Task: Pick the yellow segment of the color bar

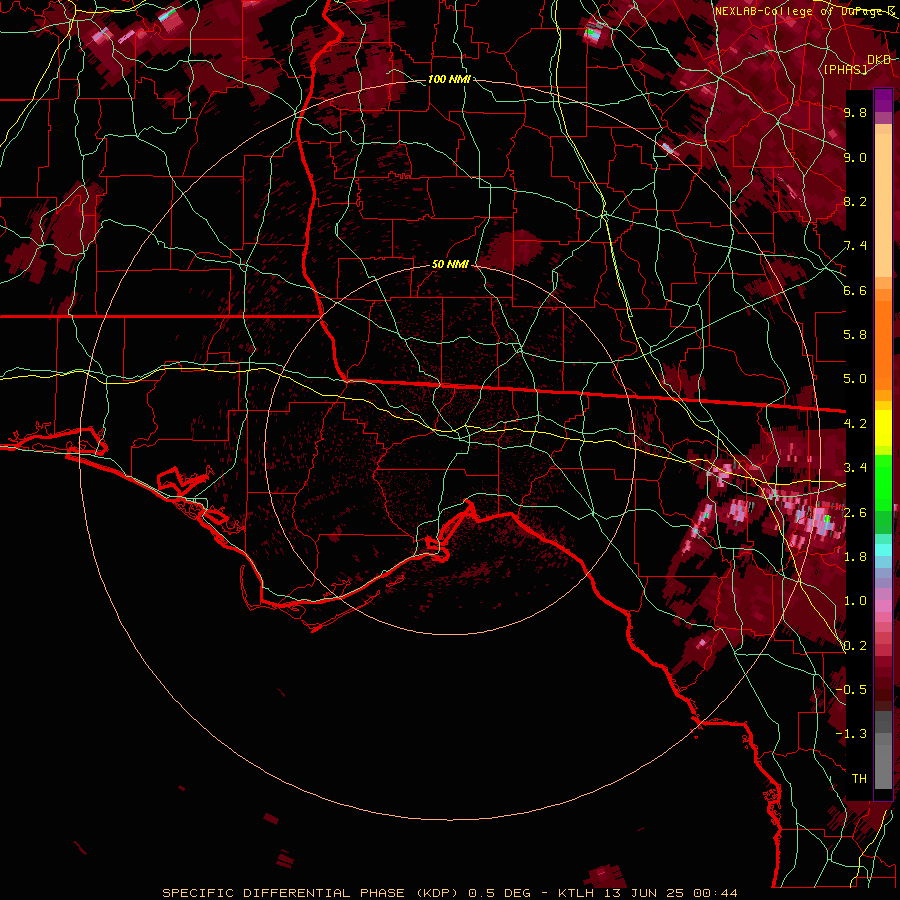Action: 883,428
